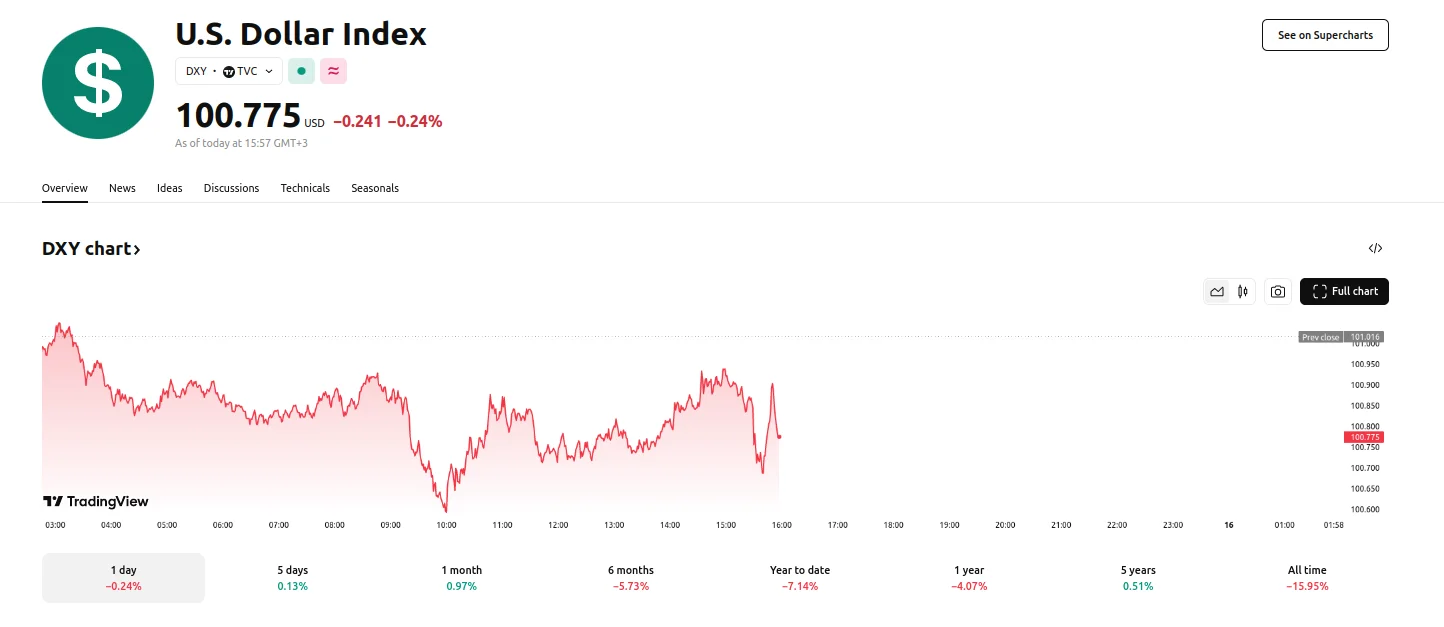1444x627 pixels.
Task: Switch chart to candlestick style
Action: point(1243,292)
